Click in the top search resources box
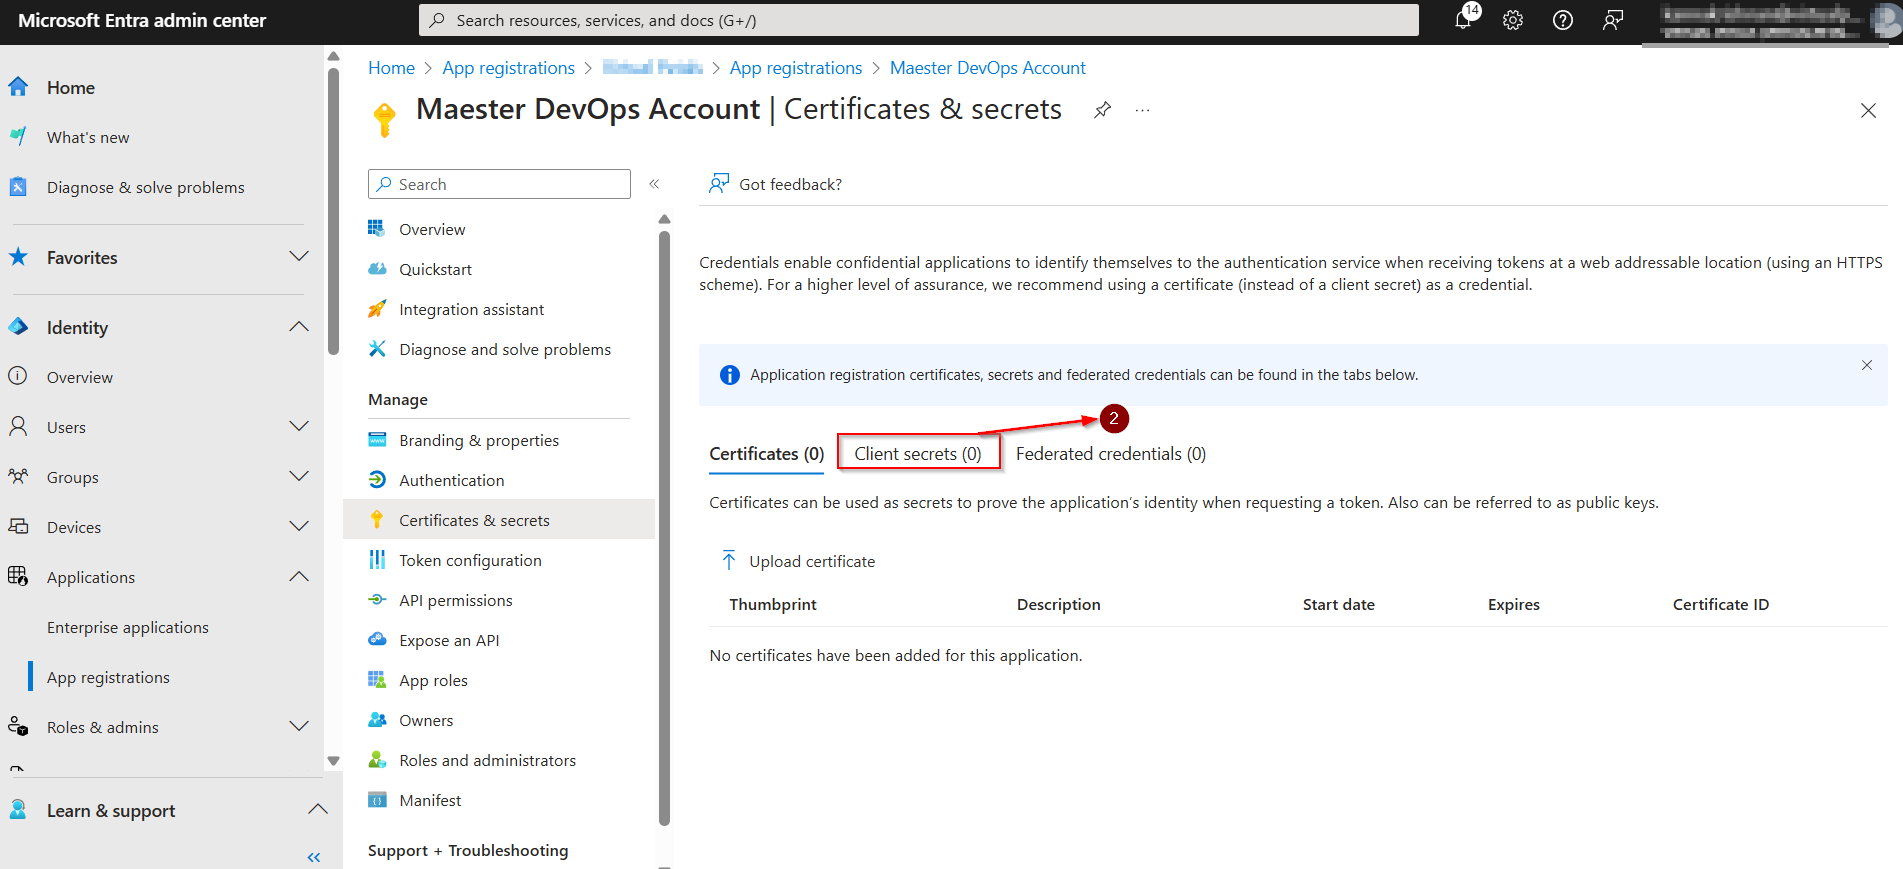Screen dimensions: 1903x869 [919, 20]
